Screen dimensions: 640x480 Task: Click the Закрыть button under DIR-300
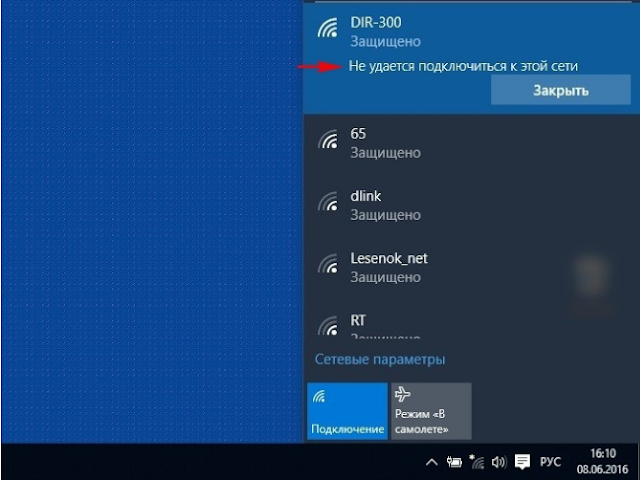pos(560,90)
